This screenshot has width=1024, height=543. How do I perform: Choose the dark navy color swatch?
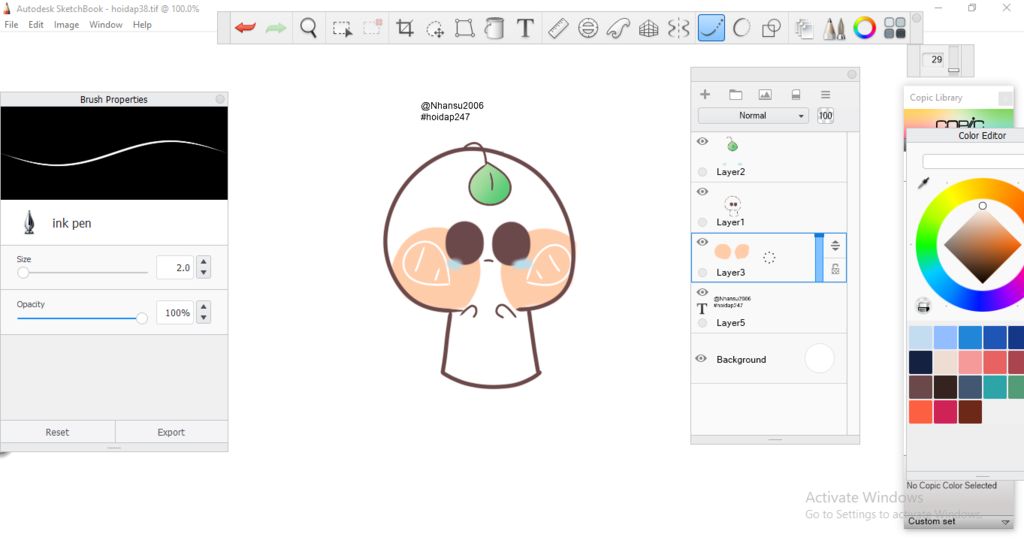click(x=920, y=362)
